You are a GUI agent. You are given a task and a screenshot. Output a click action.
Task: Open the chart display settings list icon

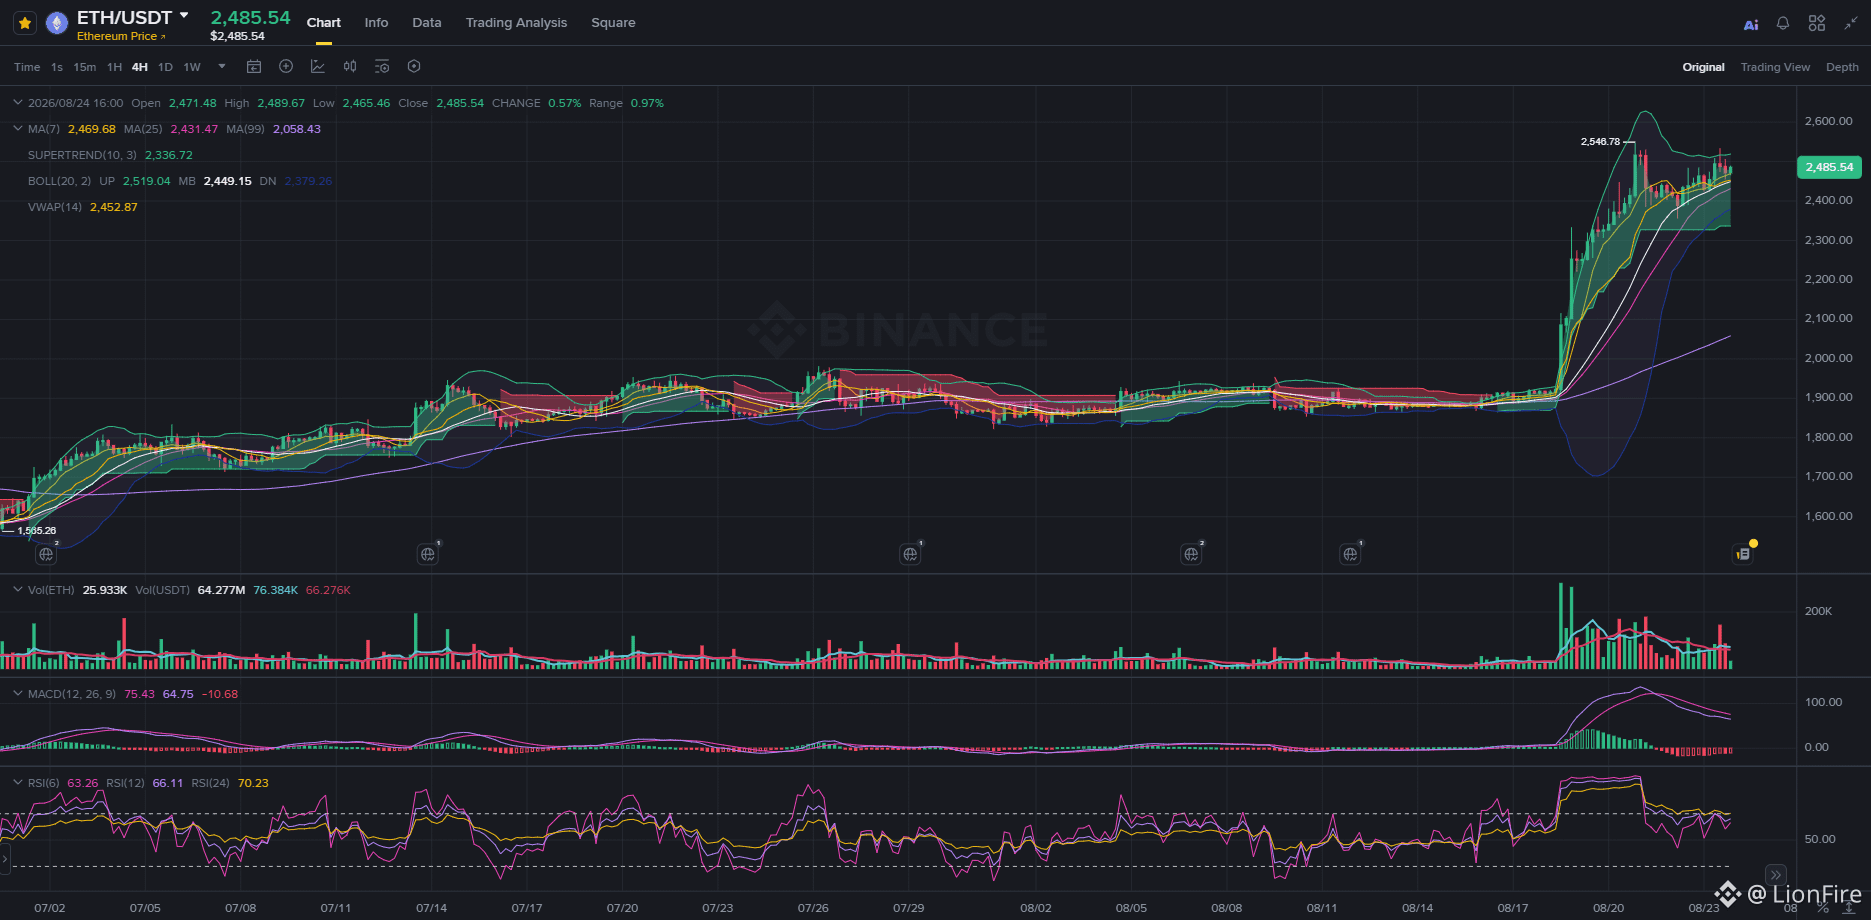click(382, 67)
